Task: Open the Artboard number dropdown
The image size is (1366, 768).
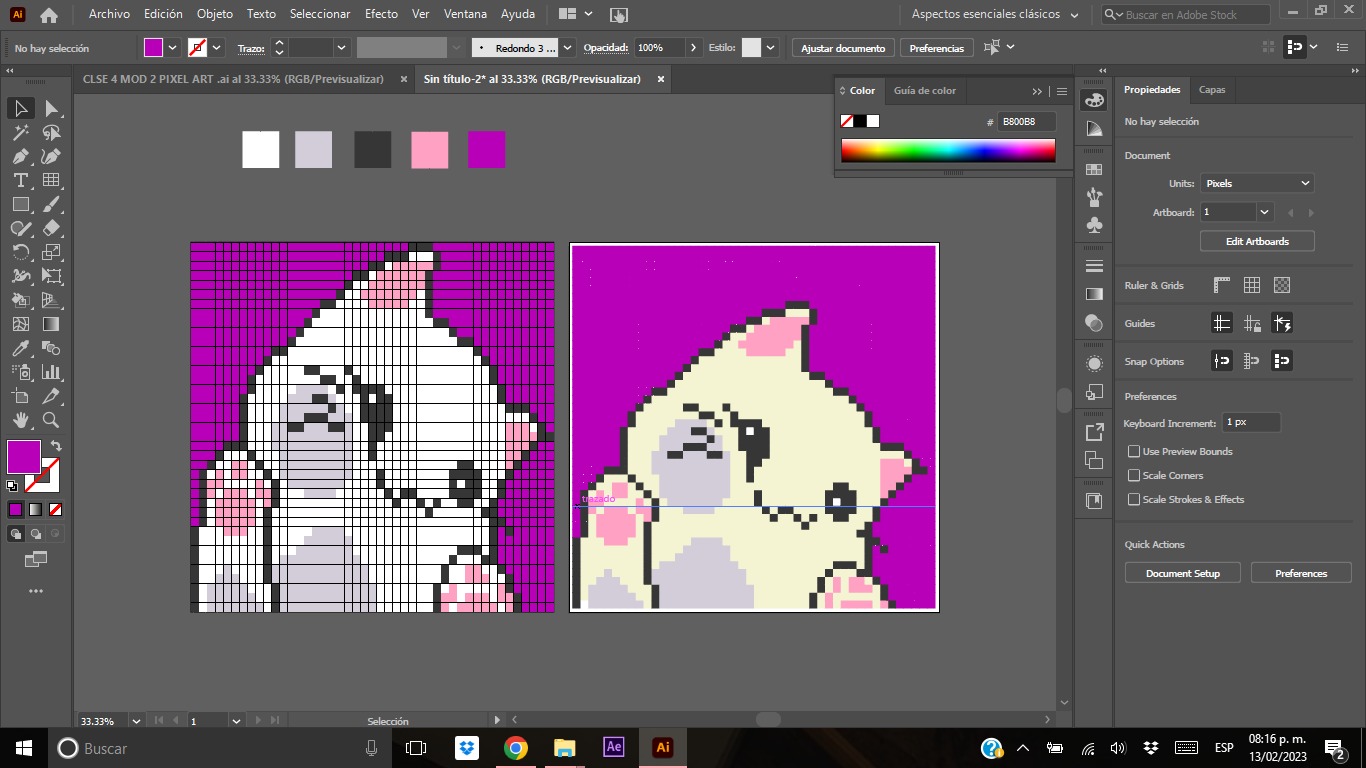Action: pyautogui.click(x=1265, y=212)
